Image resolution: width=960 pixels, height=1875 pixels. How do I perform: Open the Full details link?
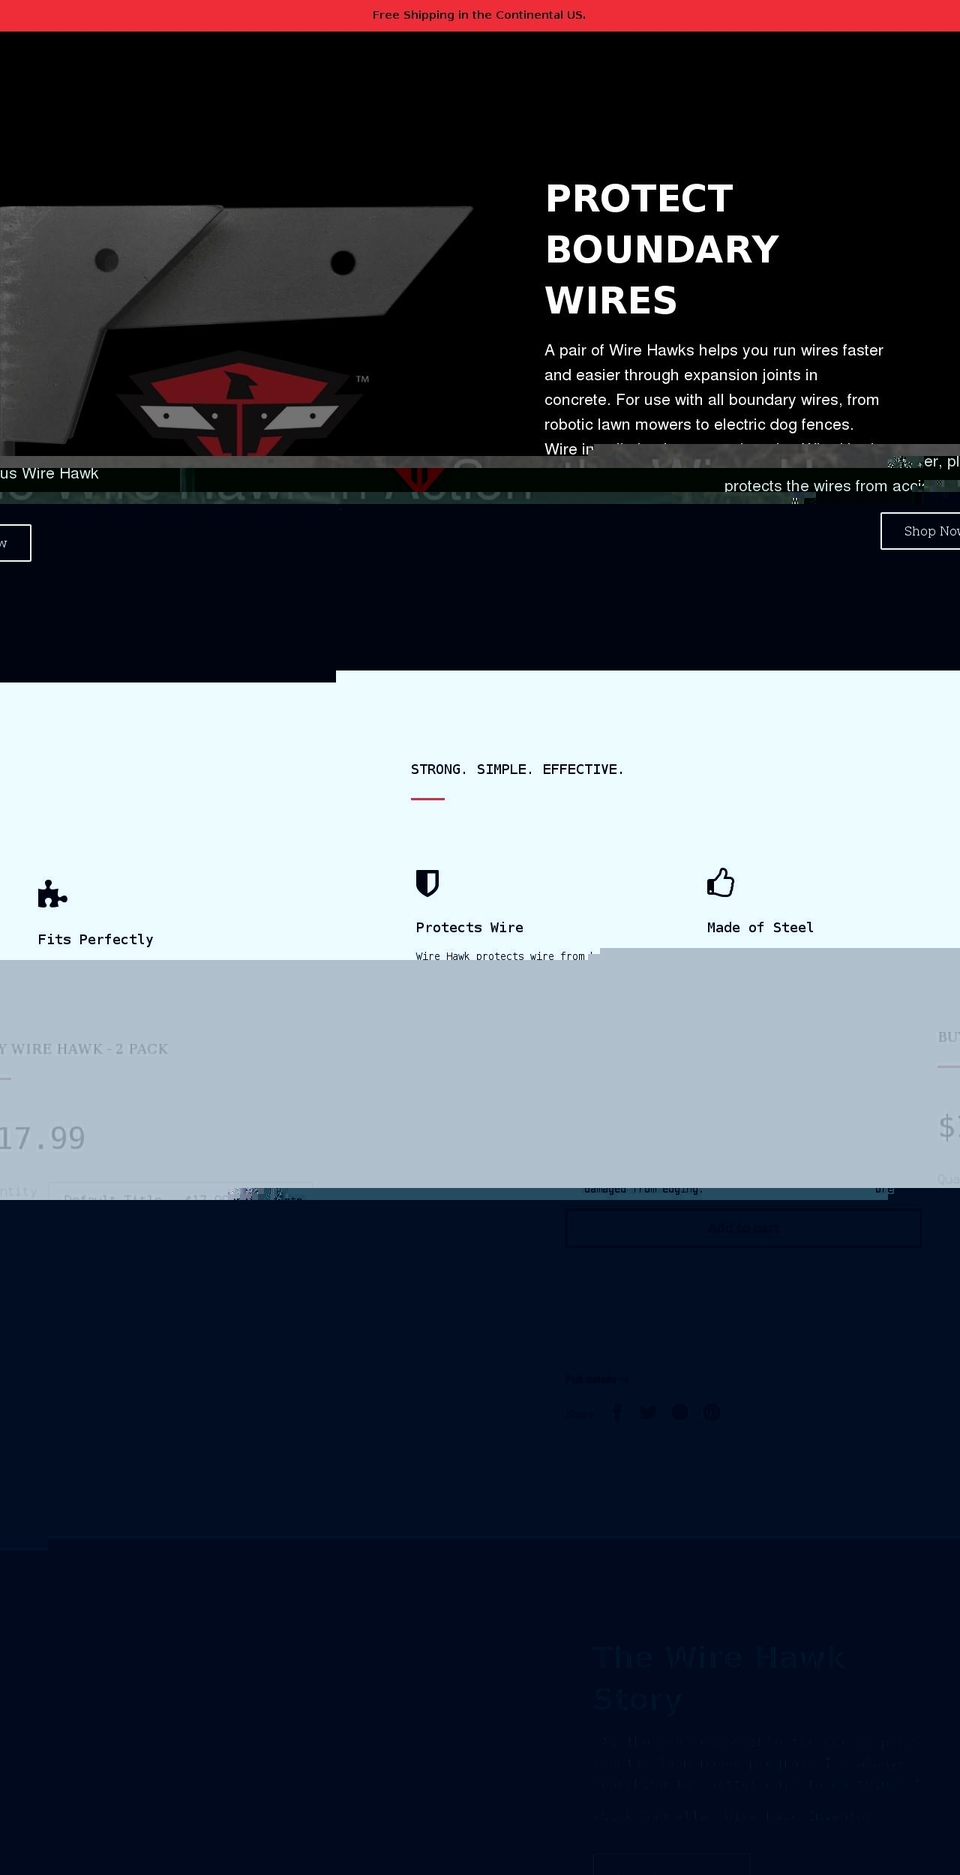(x=597, y=1379)
